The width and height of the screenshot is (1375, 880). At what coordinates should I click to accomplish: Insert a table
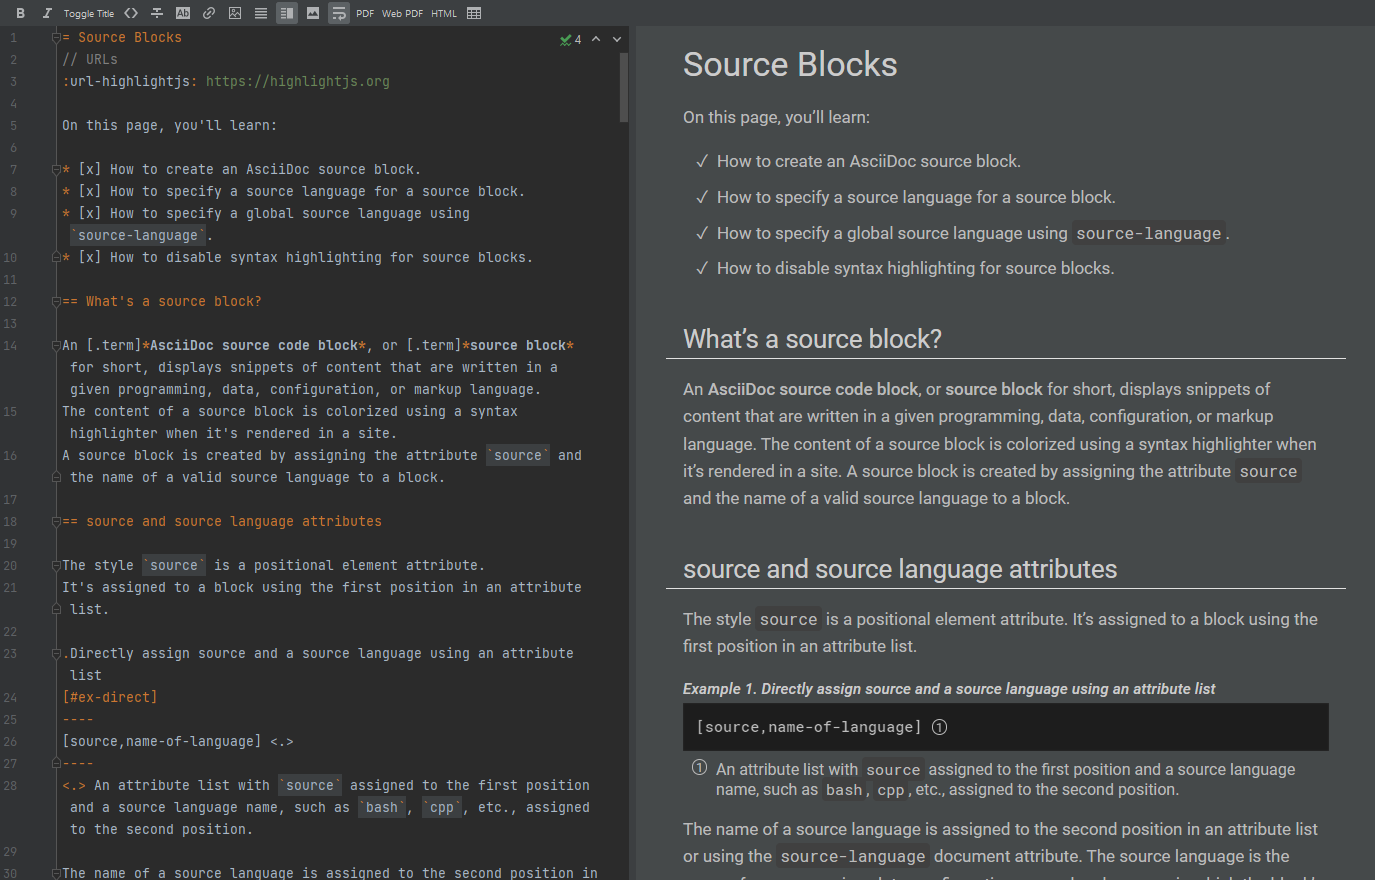pos(473,13)
